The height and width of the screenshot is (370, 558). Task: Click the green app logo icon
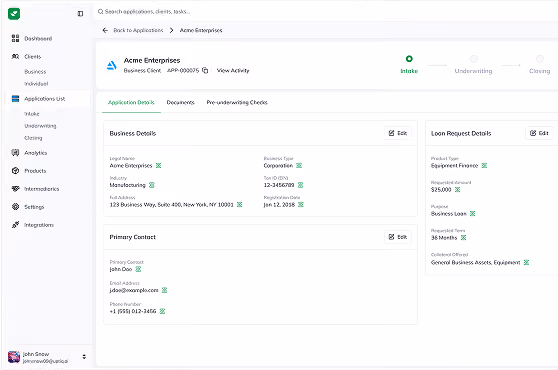click(x=14, y=14)
